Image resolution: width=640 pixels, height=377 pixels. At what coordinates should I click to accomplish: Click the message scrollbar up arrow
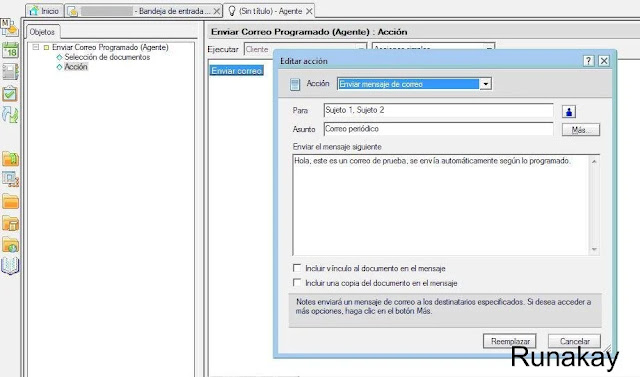tap(594, 162)
